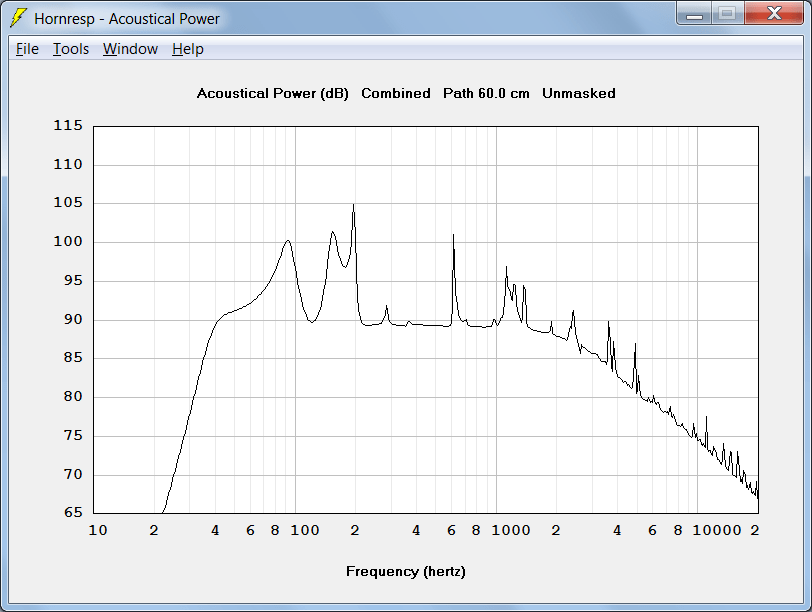Open the Help menu
The width and height of the screenshot is (812, 612).
point(187,49)
